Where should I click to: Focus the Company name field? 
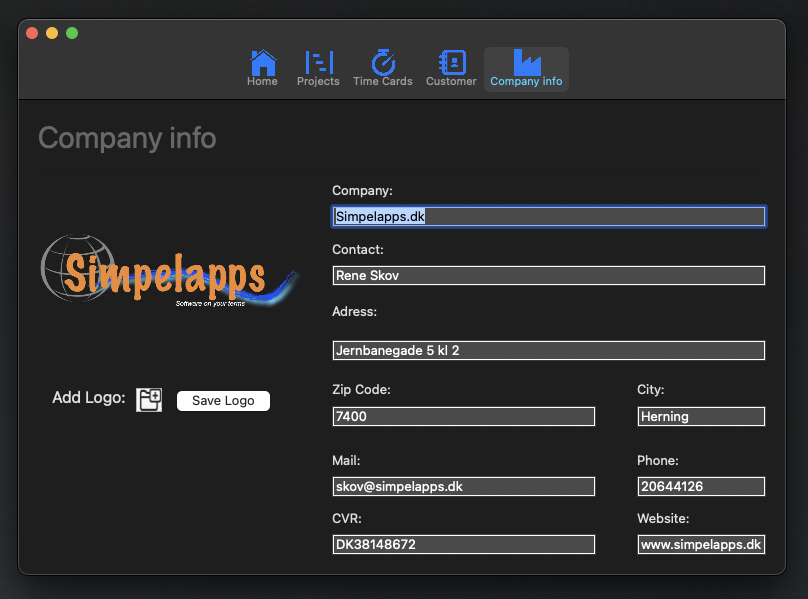548,216
